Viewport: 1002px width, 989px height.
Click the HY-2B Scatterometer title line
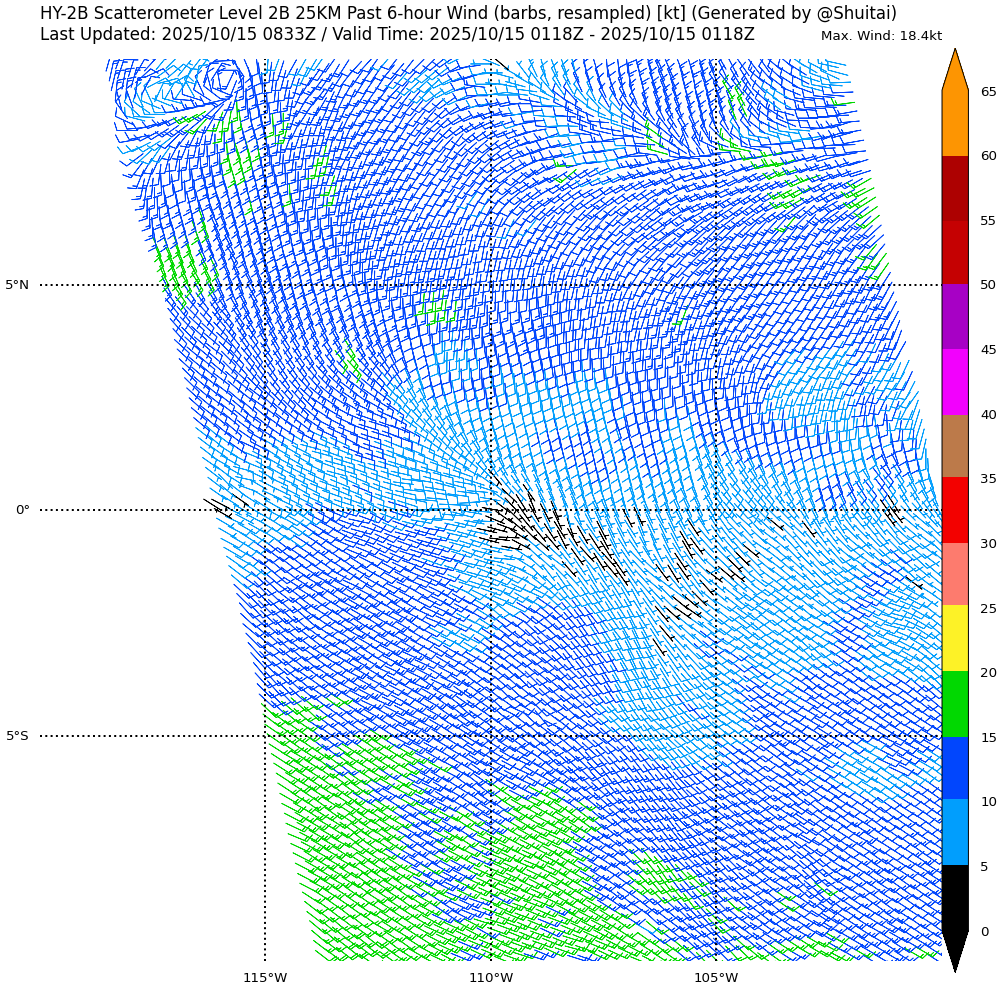click(468, 13)
